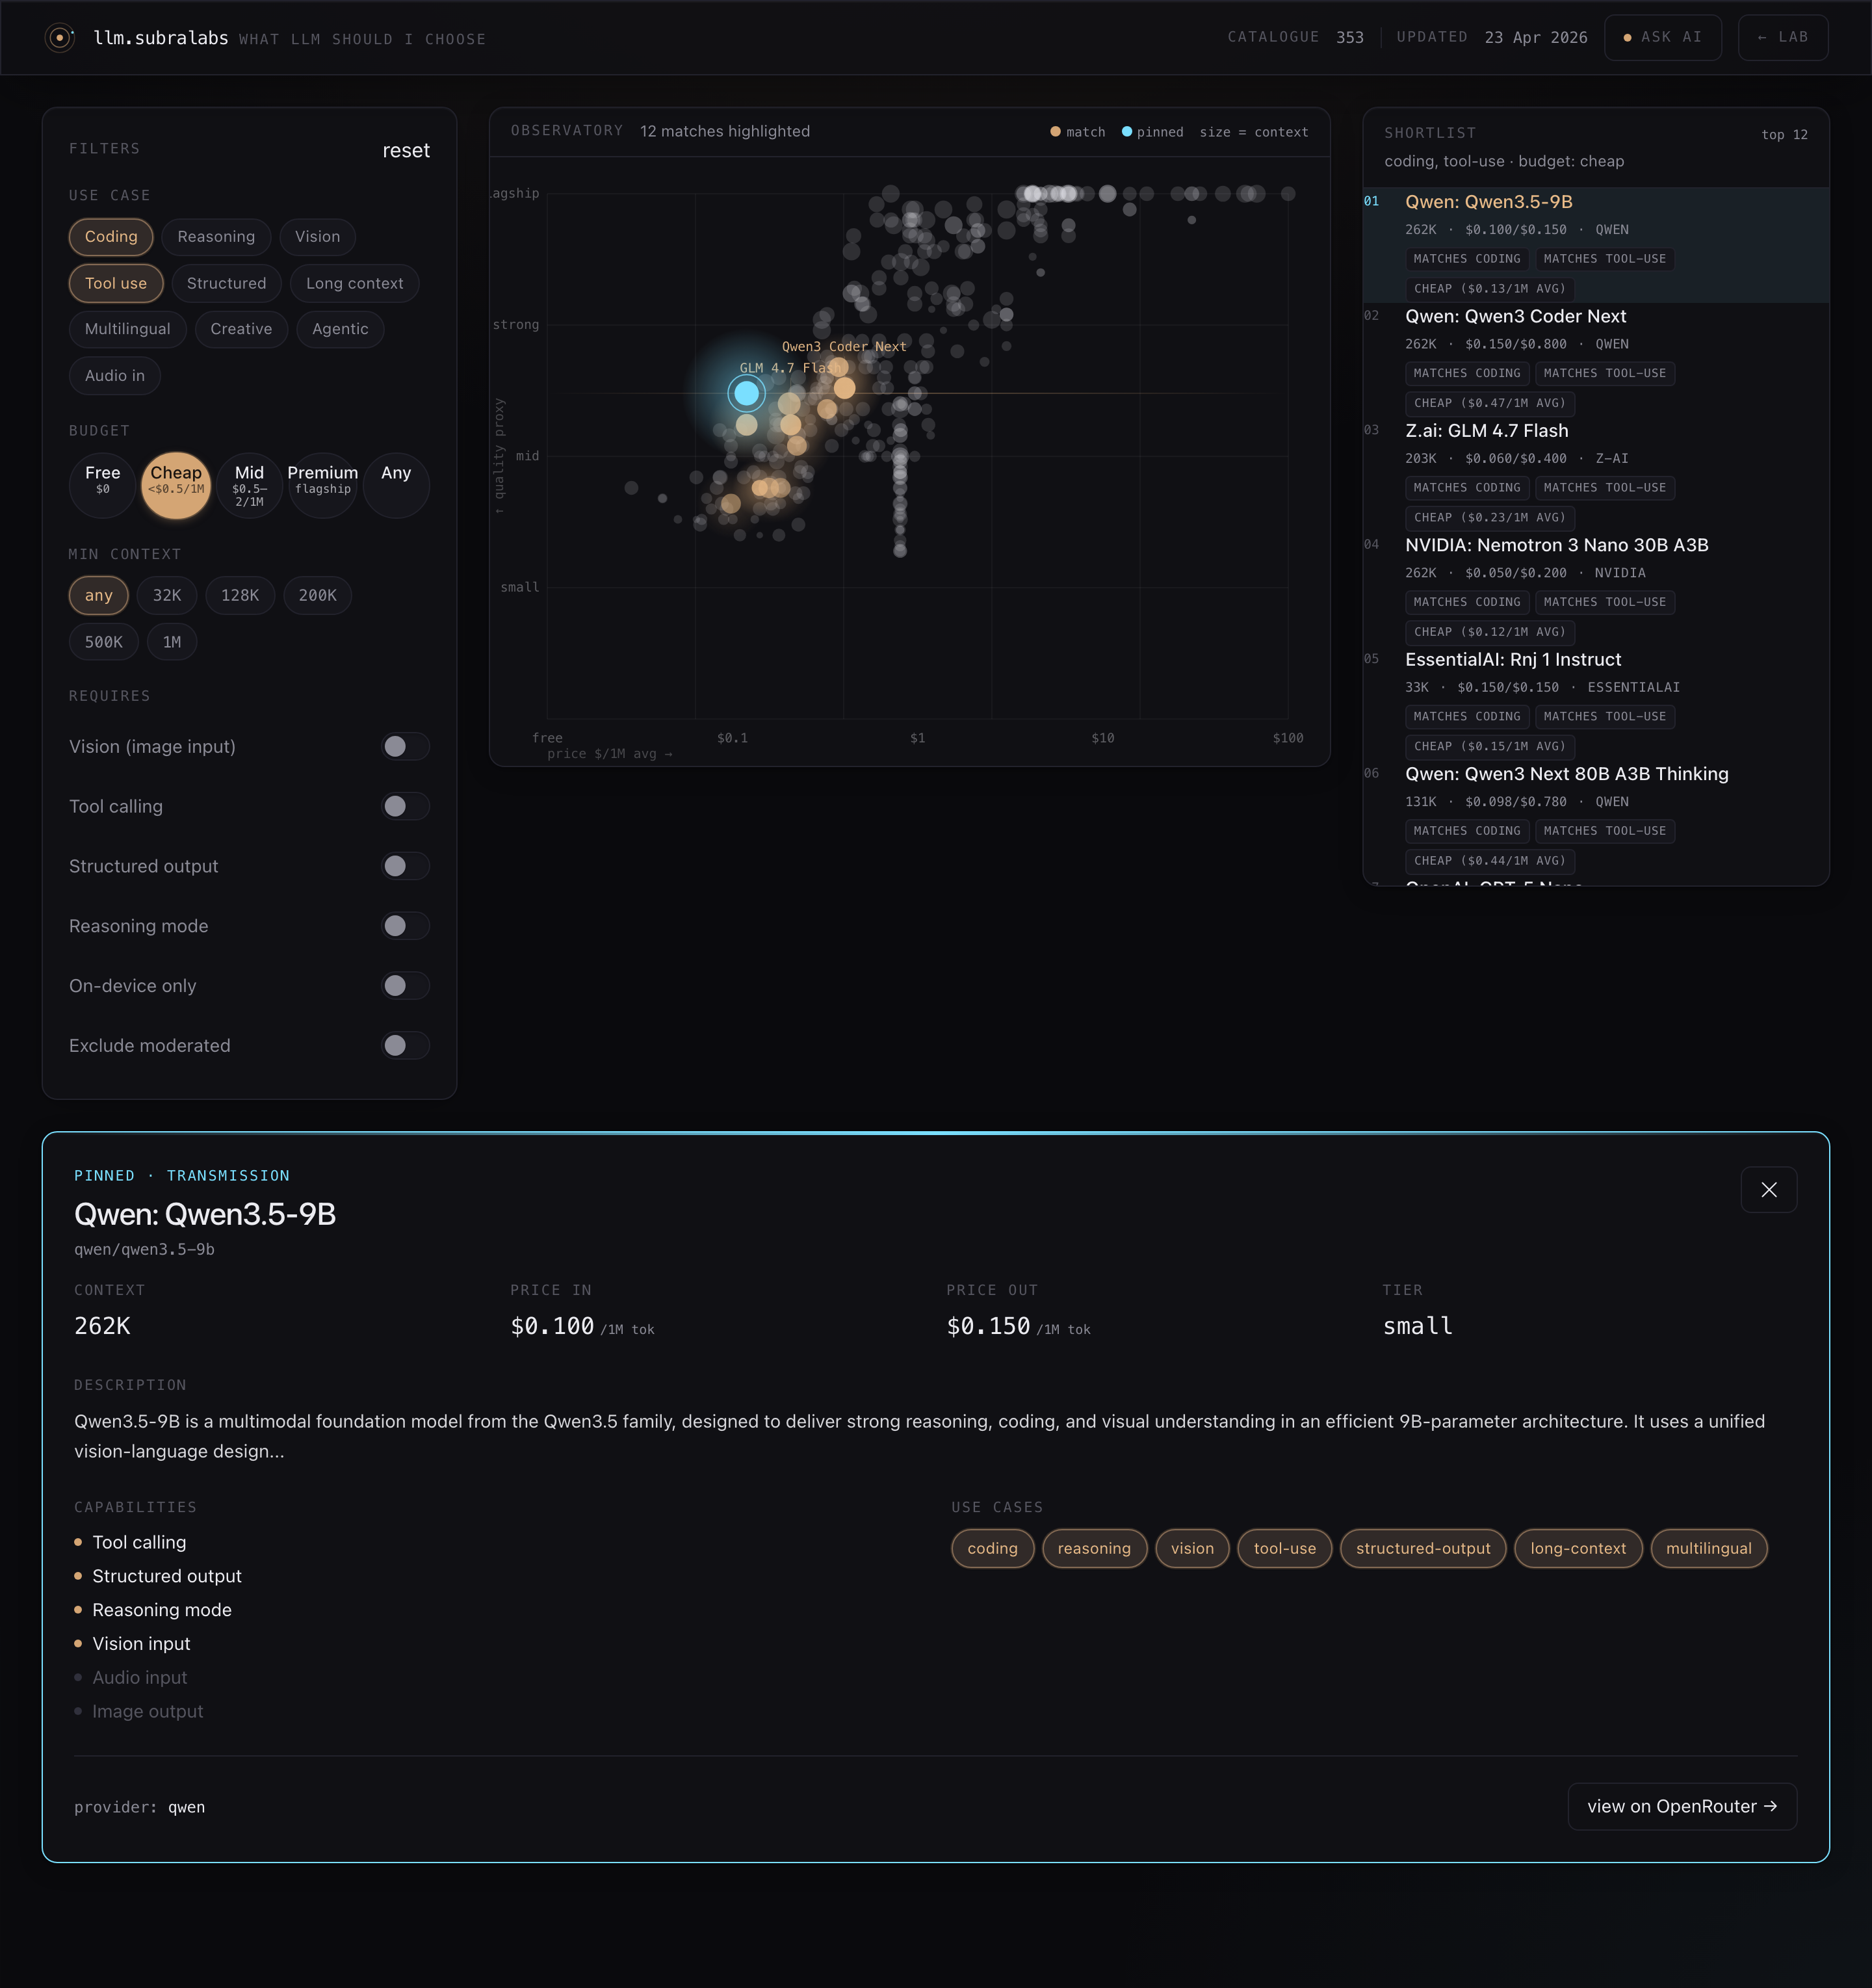Select the Reasoning use case chip

click(x=216, y=237)
